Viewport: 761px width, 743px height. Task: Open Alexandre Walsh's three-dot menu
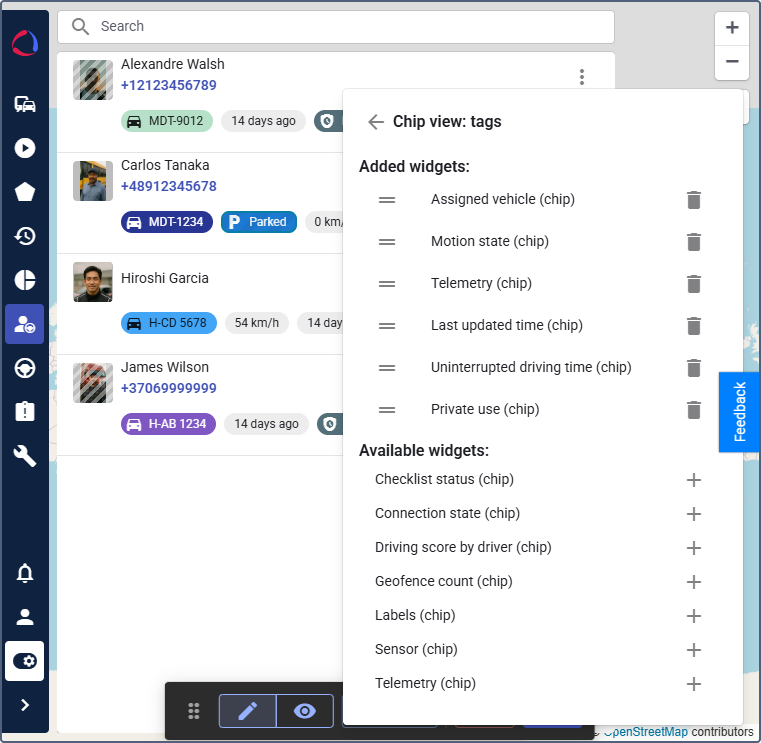(581, 77)
